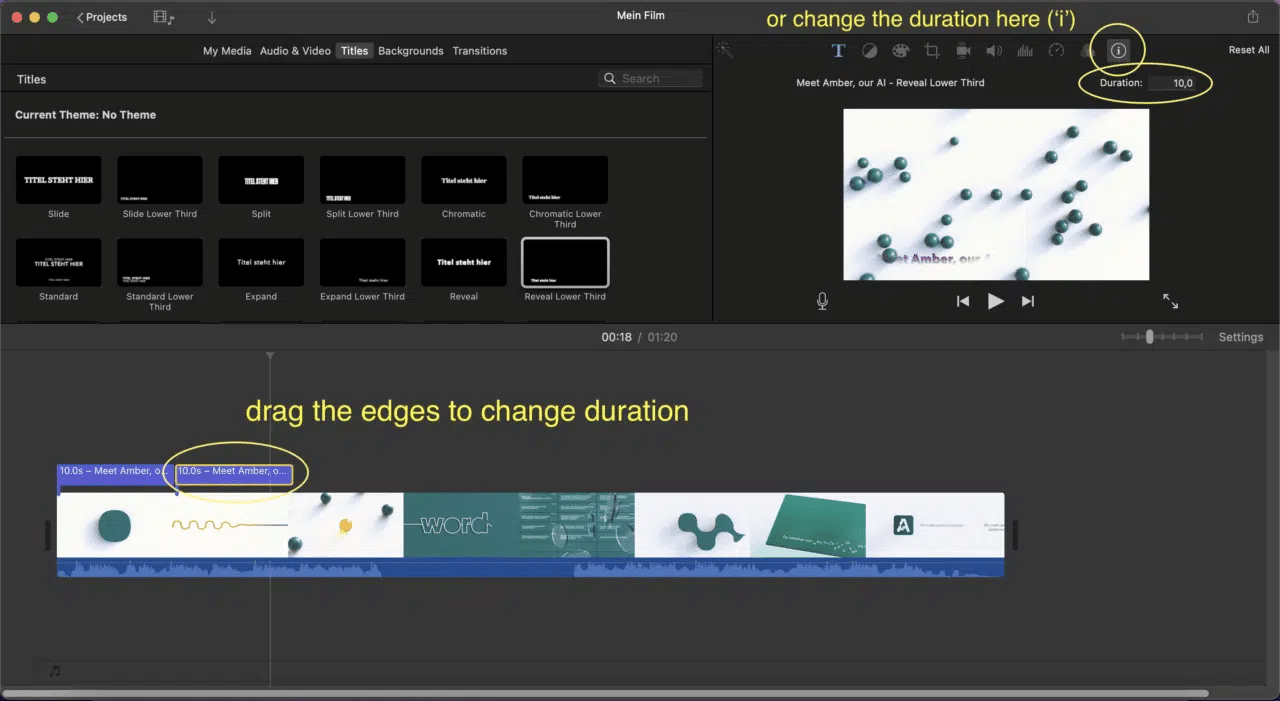Click the 'Meet Amber, our AI - Reveal Lower Third' label
1280x701 pixels.
[890, 83]
